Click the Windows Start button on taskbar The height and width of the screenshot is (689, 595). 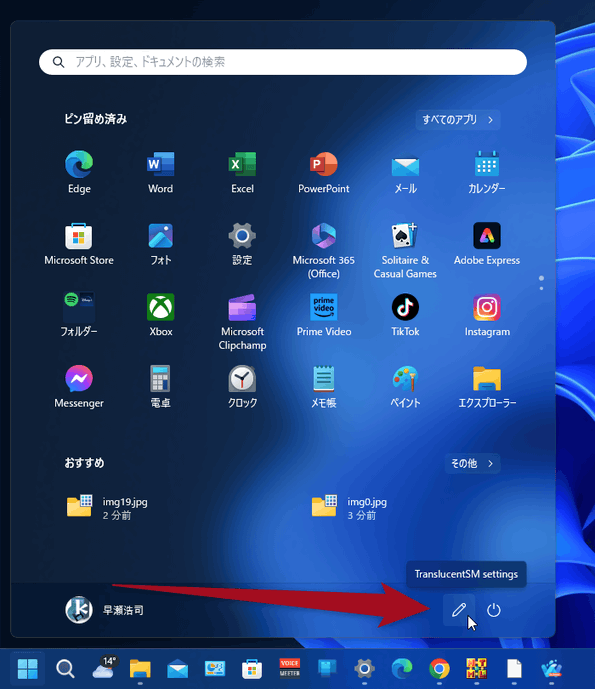tap(28, 669)
